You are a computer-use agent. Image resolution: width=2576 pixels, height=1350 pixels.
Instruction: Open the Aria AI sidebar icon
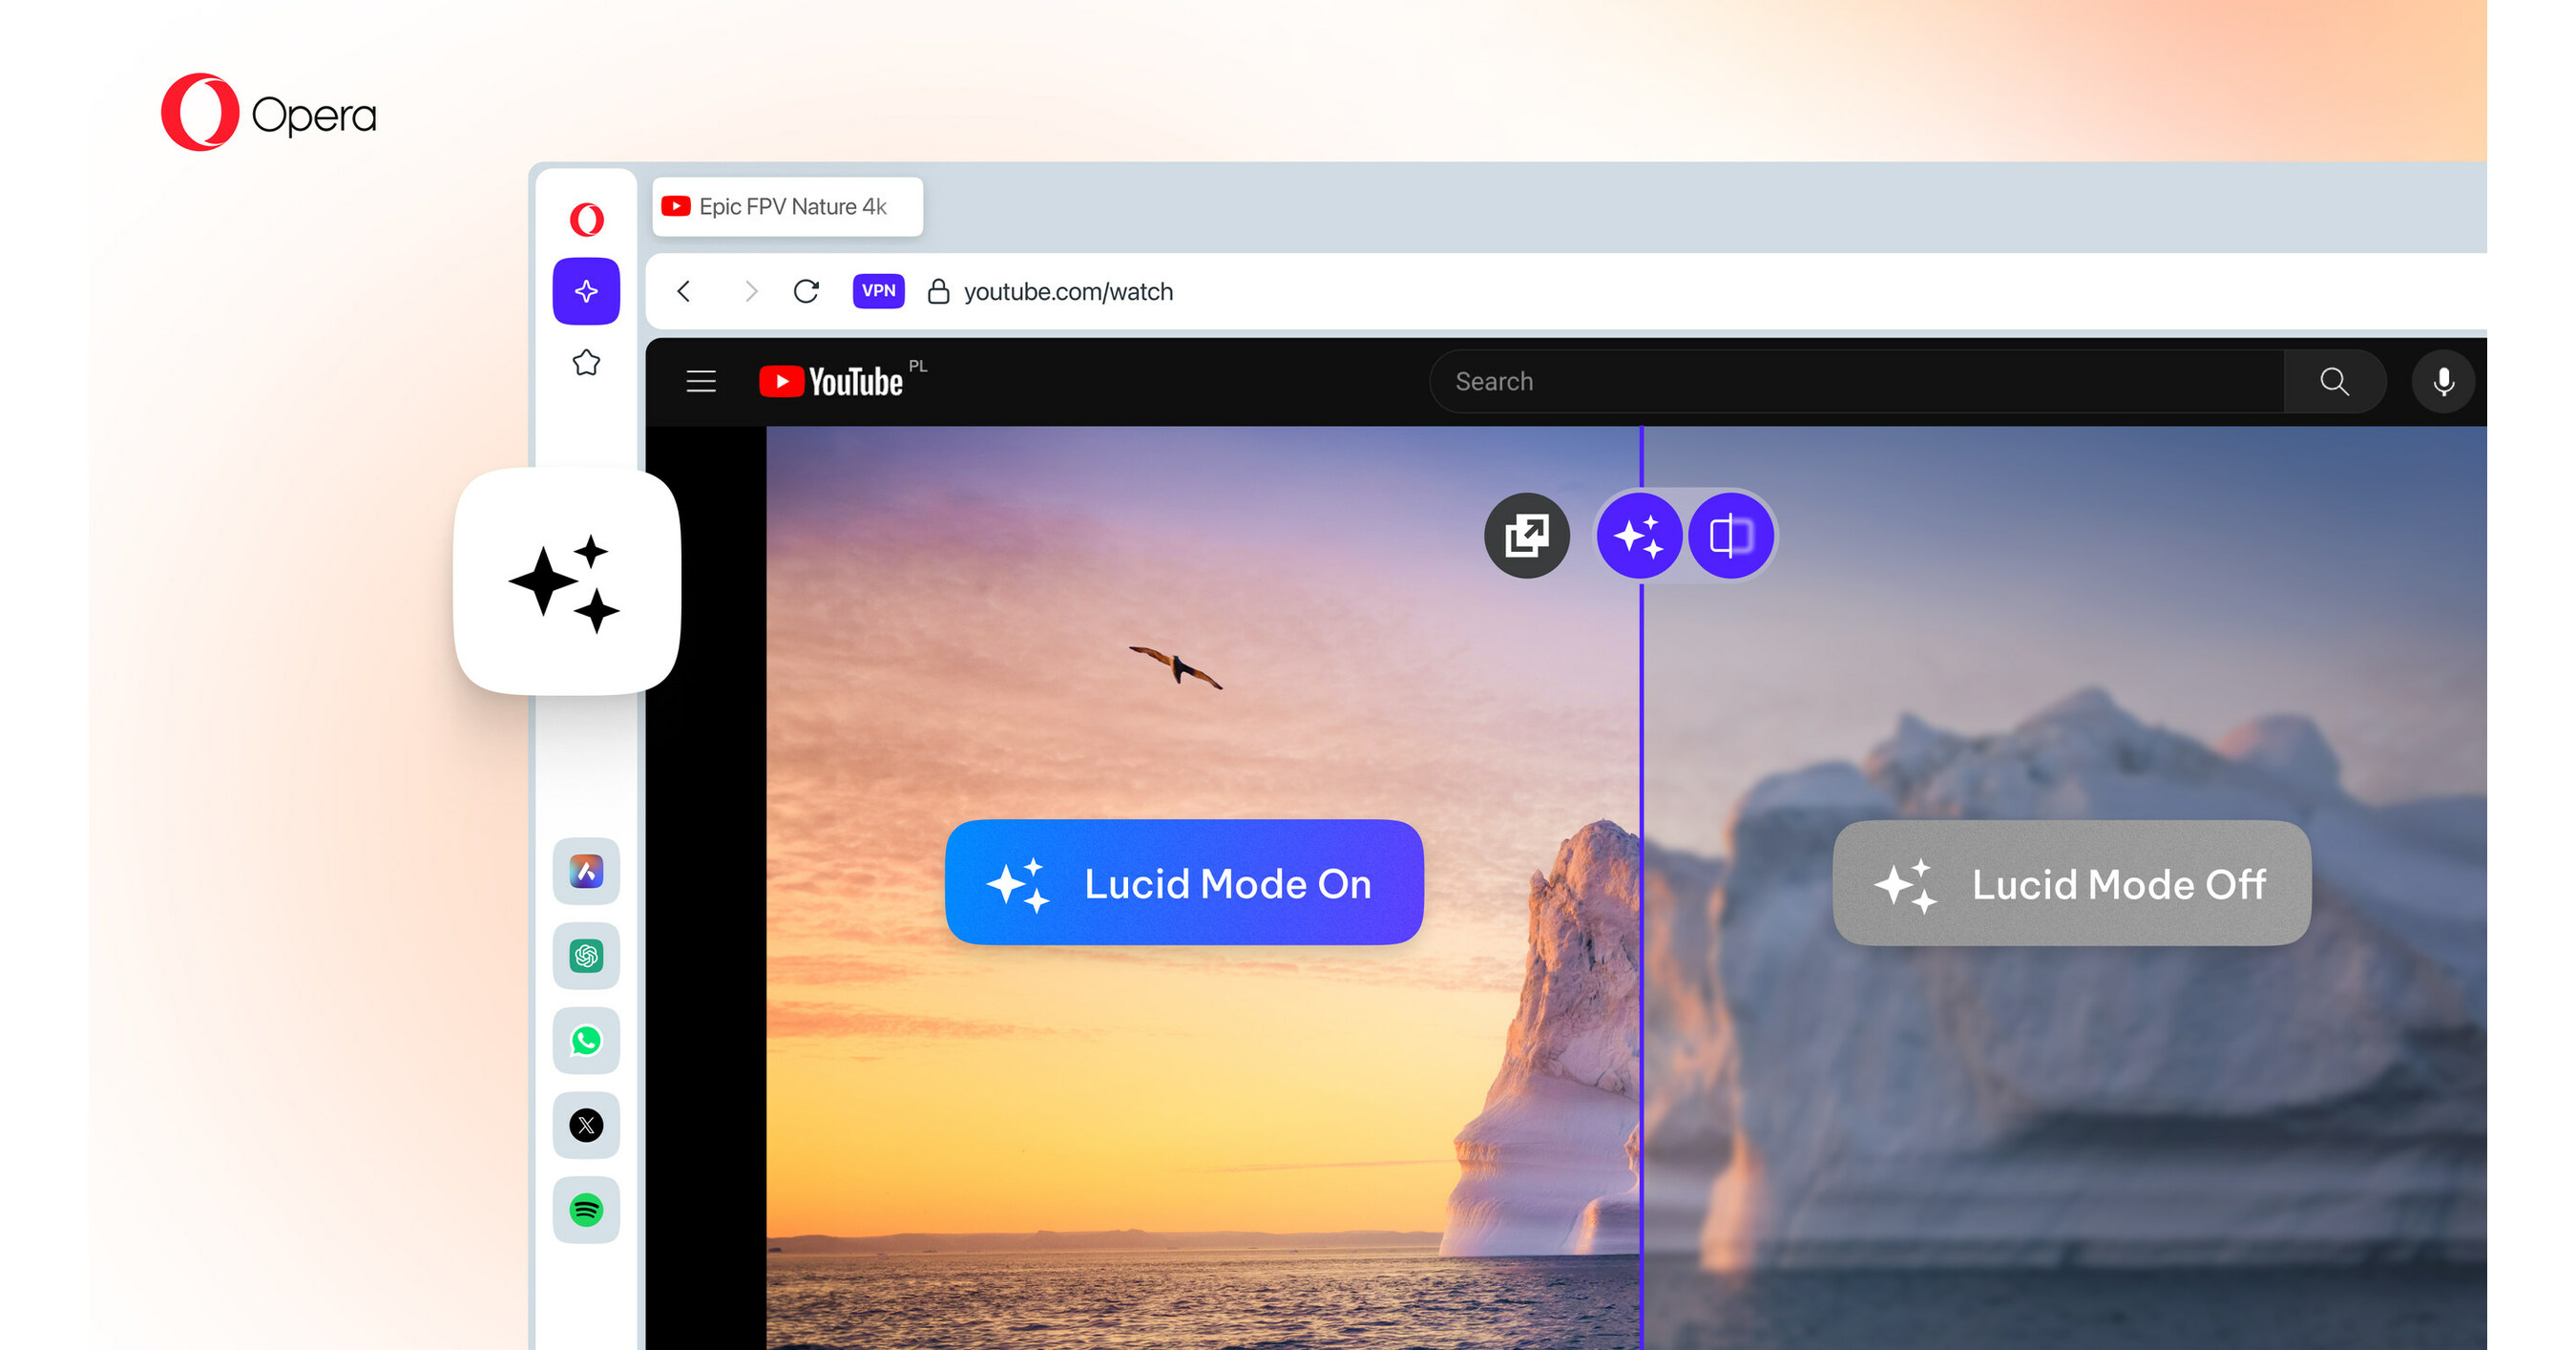click(586, 873)
